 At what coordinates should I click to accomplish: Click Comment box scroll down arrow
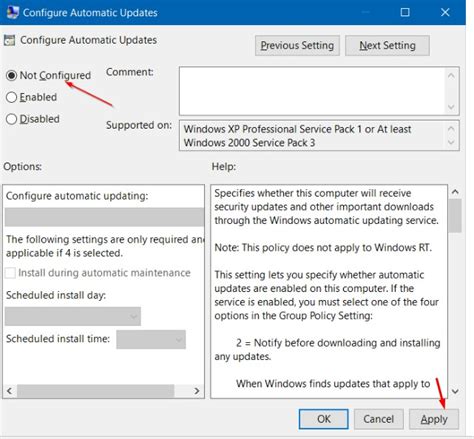[451, 107]
